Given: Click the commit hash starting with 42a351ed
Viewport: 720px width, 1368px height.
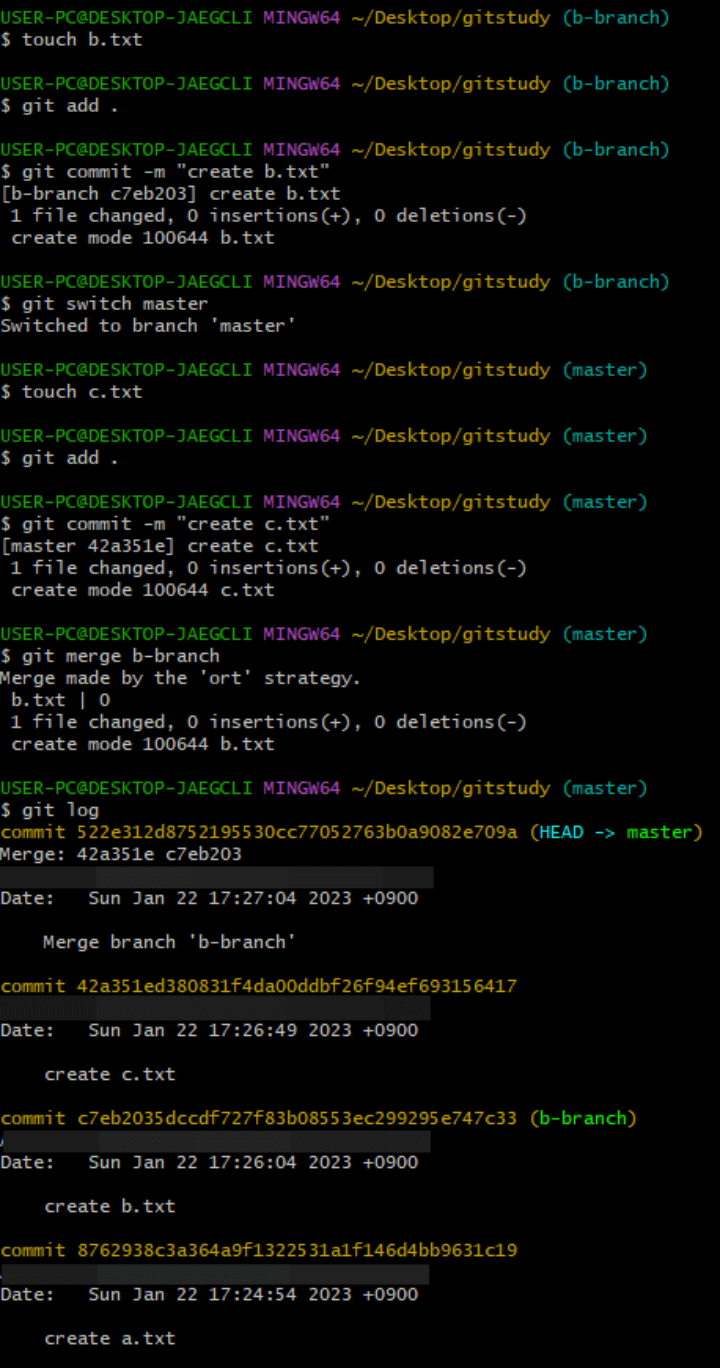Looking at the screenshot, I should 297,986.
